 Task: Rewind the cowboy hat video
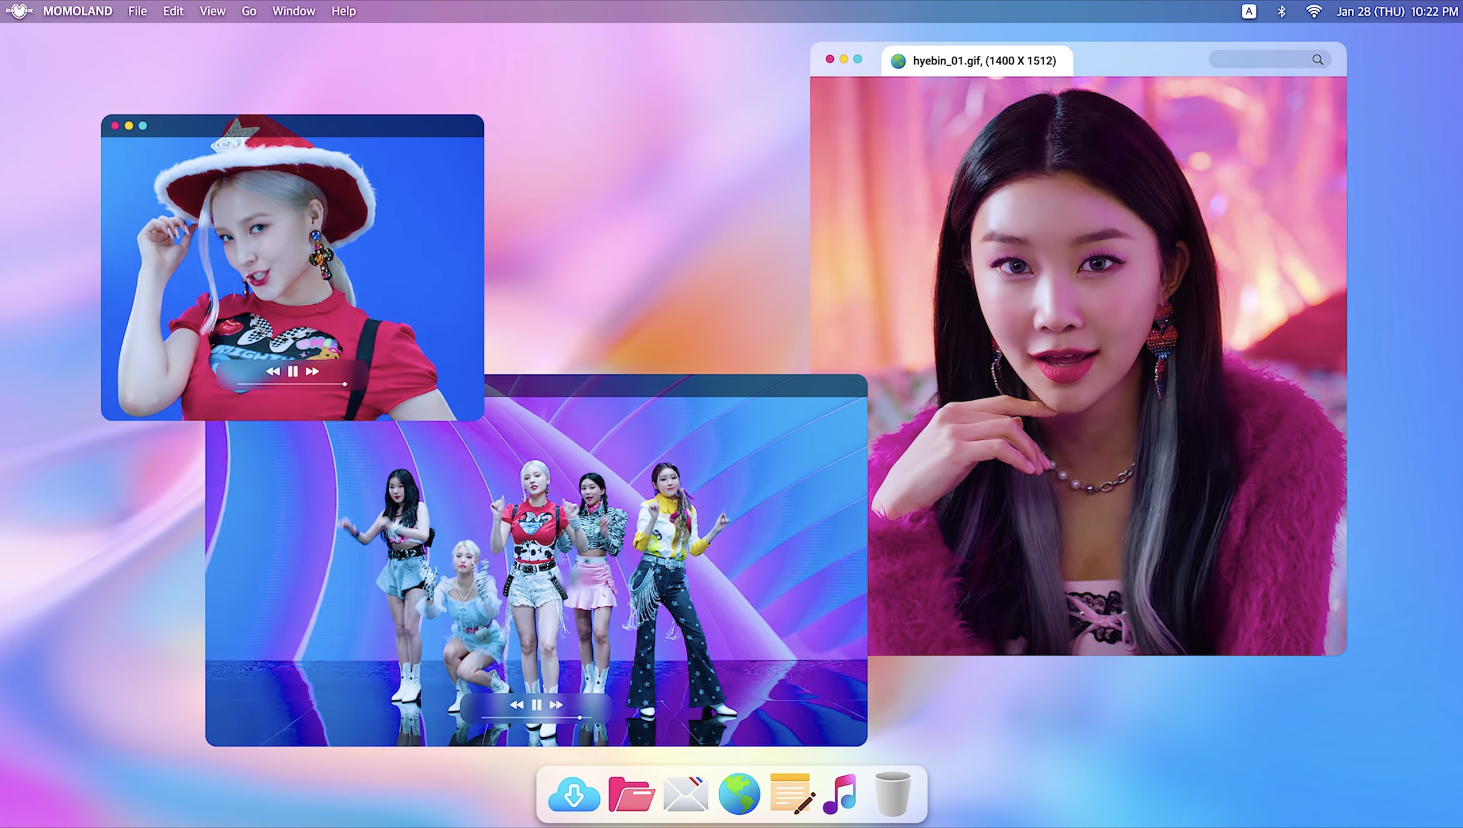coord(273,371)
